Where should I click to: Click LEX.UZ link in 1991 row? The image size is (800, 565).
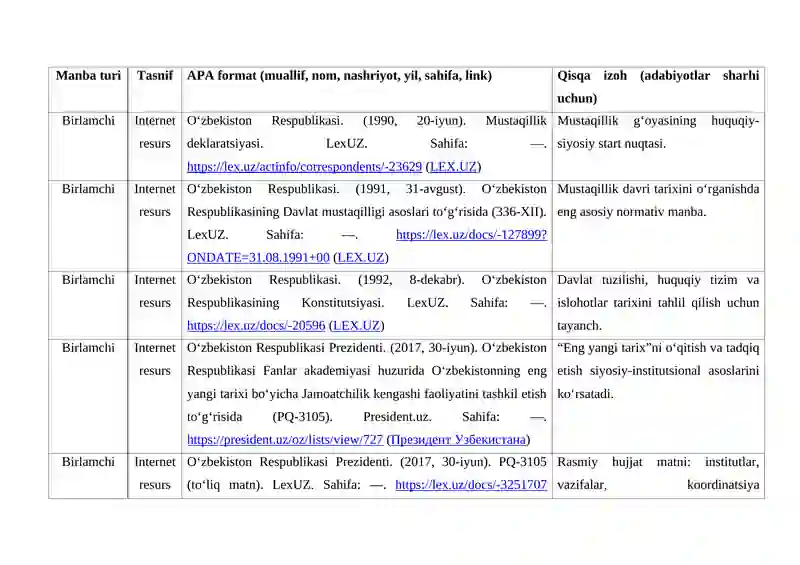point(361,258)
